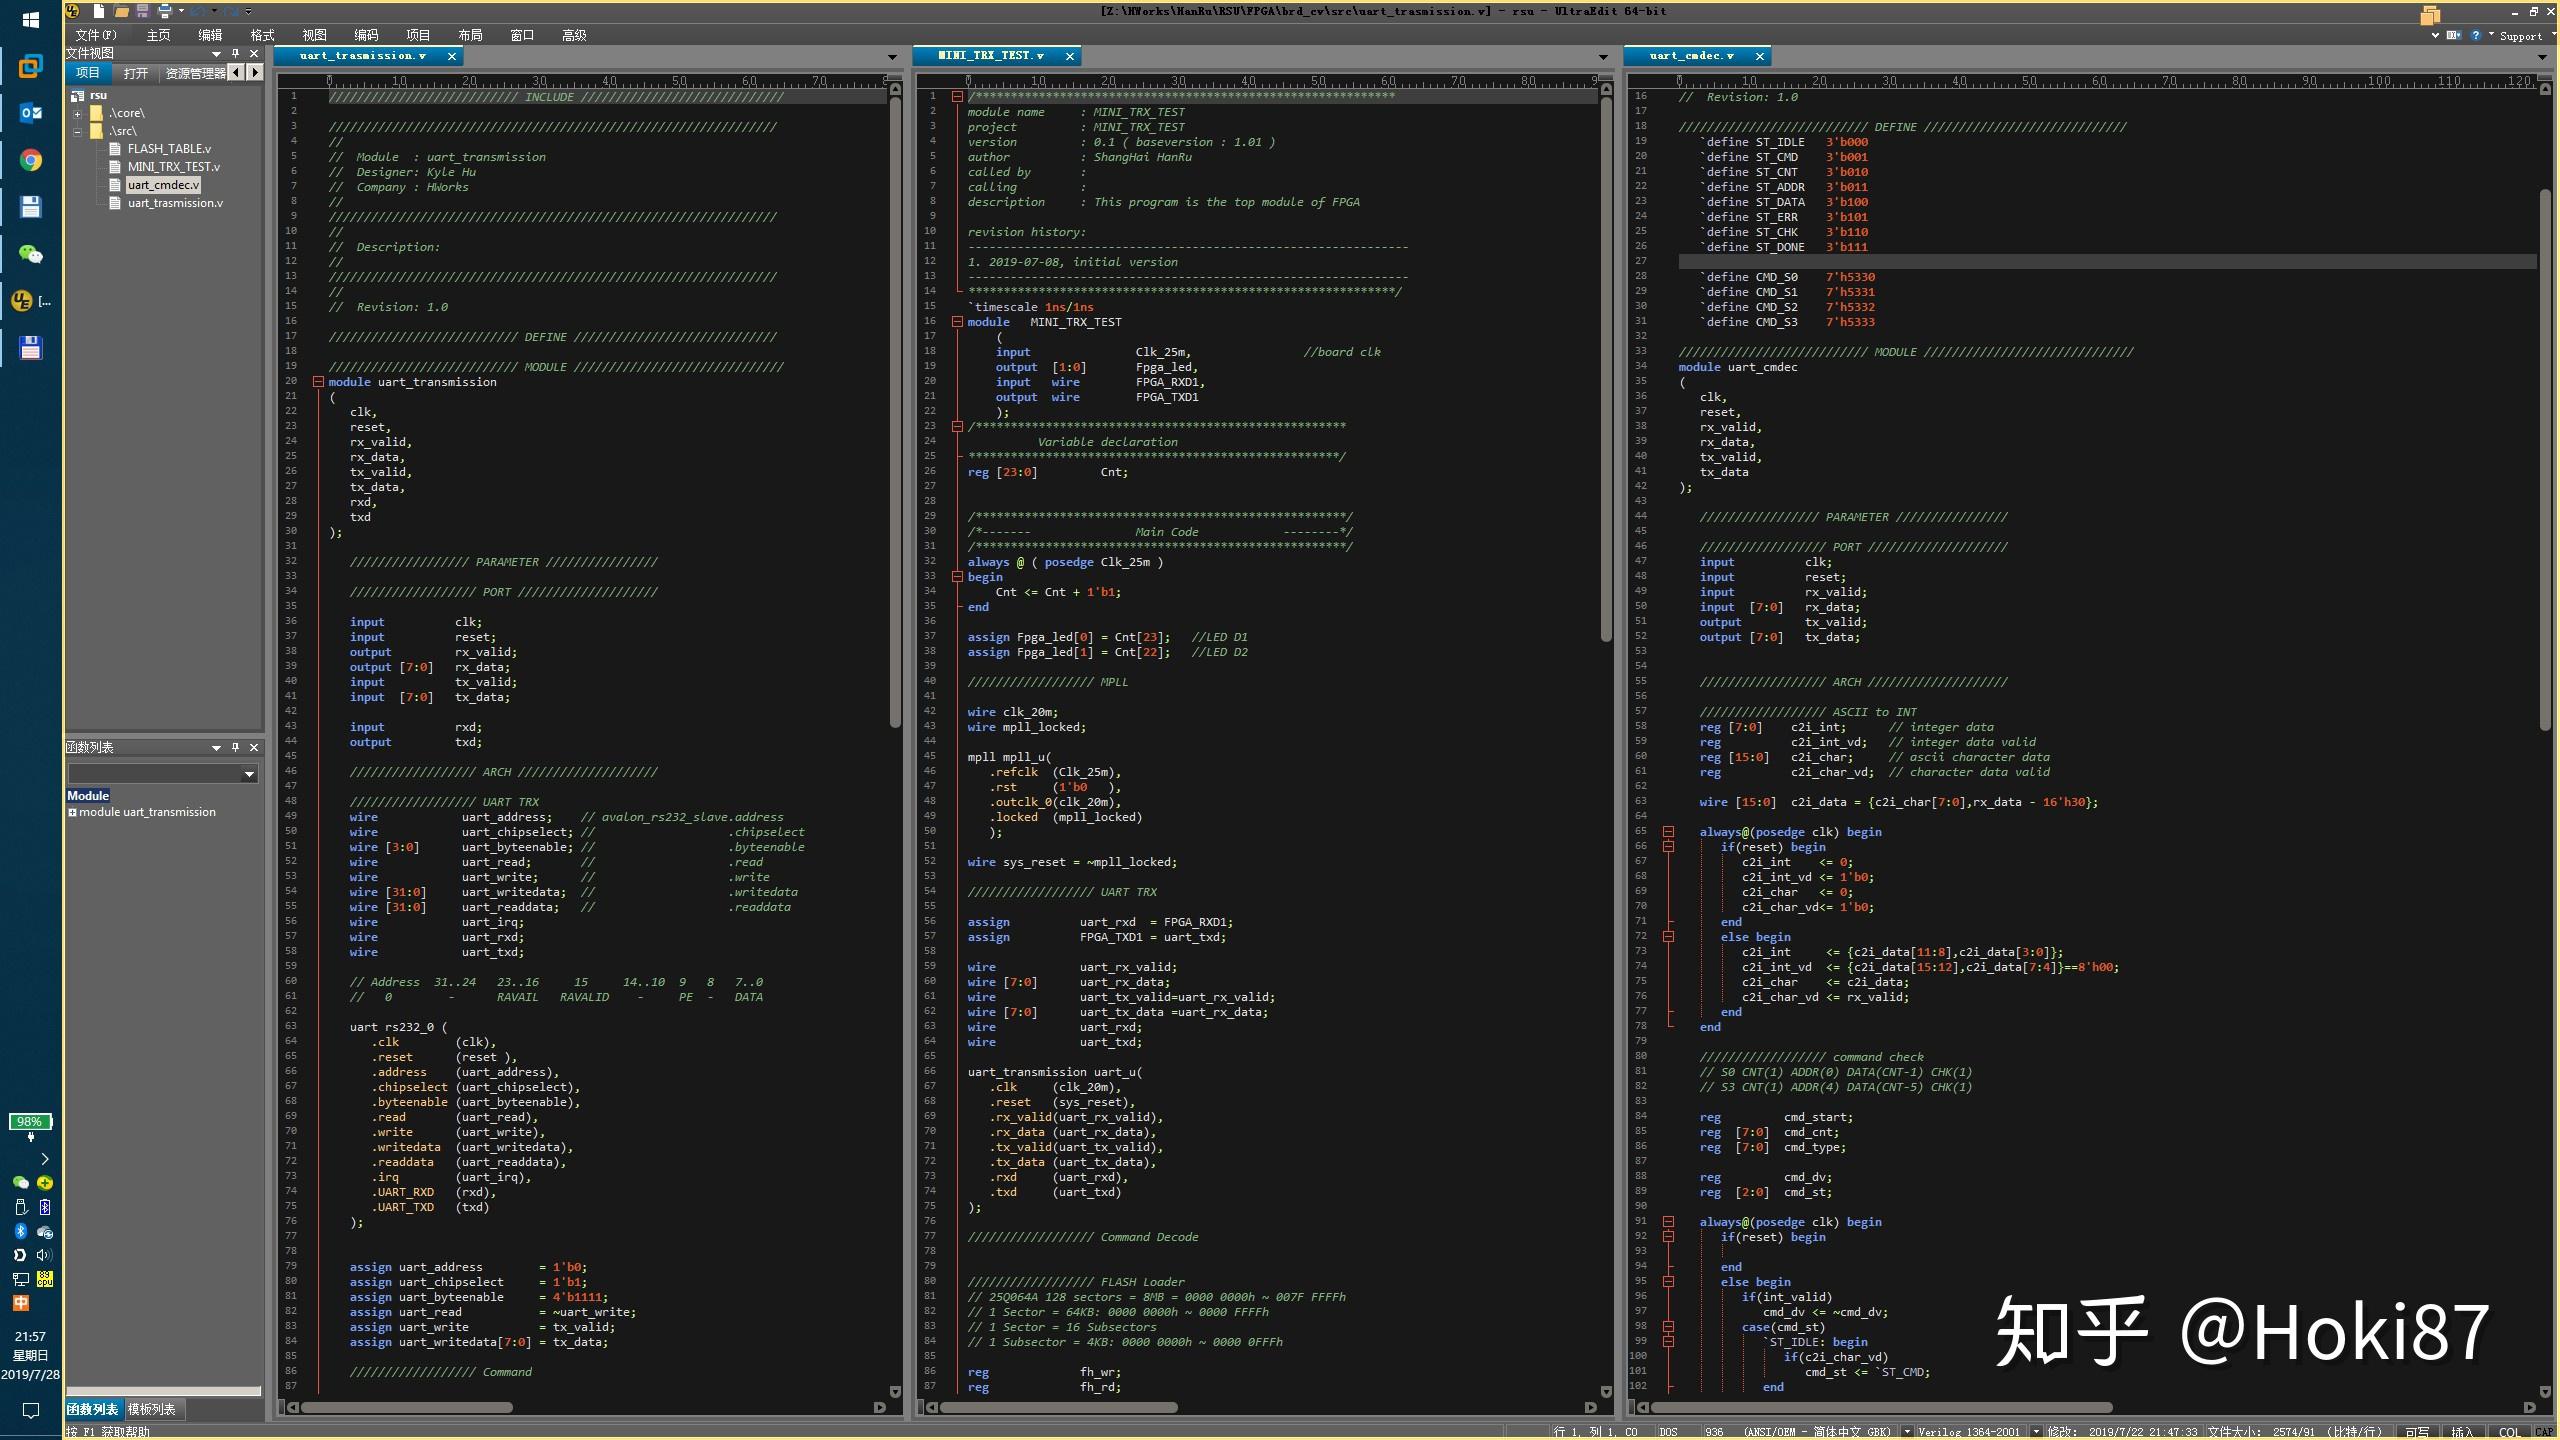This screenshot has width=2560, height=1440.
Task: Collapse the always block fold at uart_cmdec line 65
Action: point(1668,832)
